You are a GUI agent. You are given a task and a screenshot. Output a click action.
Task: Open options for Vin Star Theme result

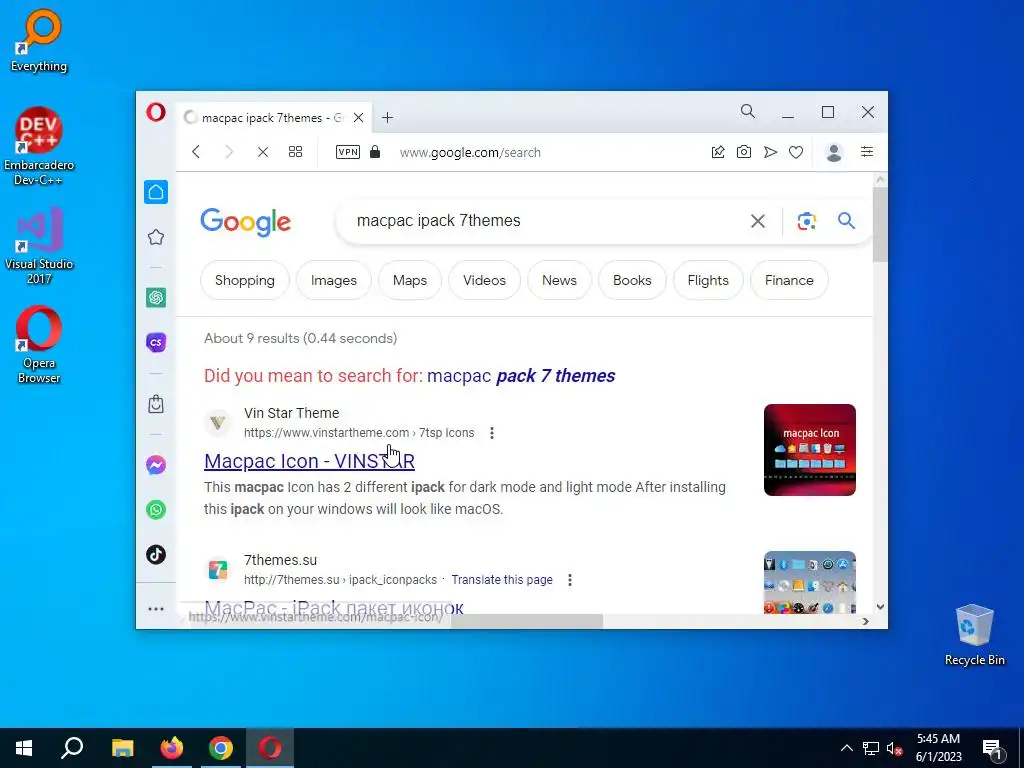[x=492, y=433]
